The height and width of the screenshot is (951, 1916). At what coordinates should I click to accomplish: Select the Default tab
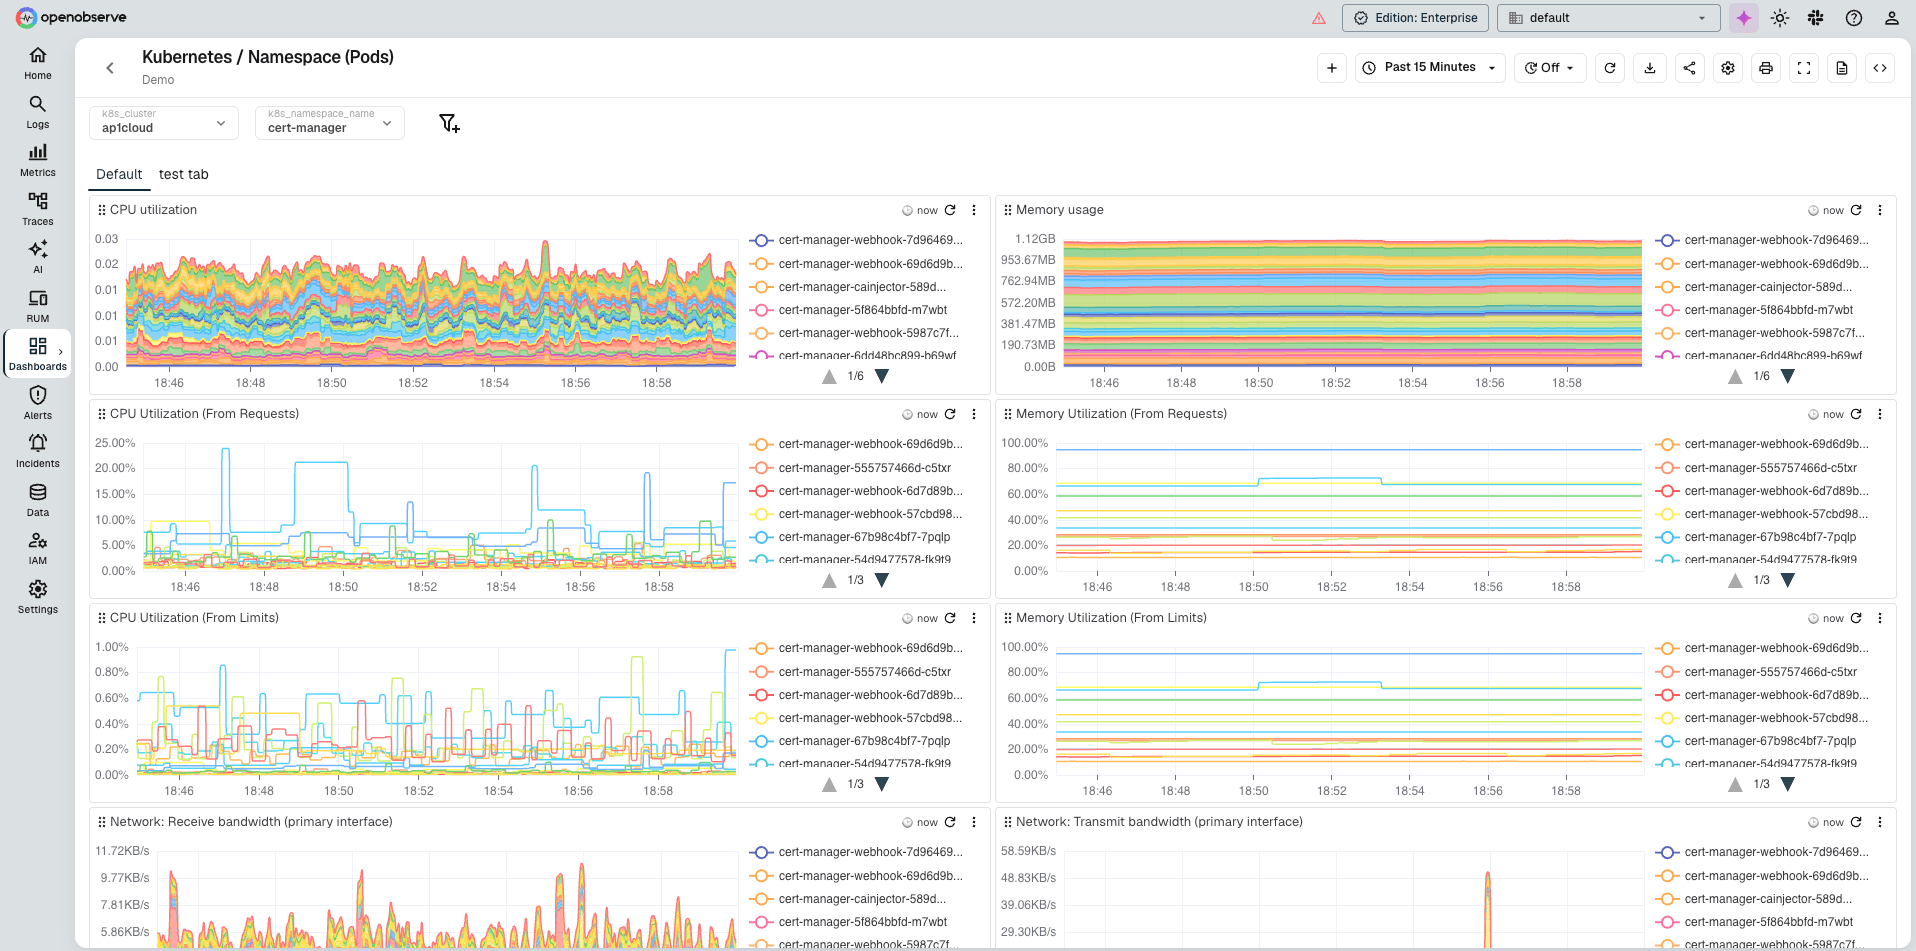(119, 174)
